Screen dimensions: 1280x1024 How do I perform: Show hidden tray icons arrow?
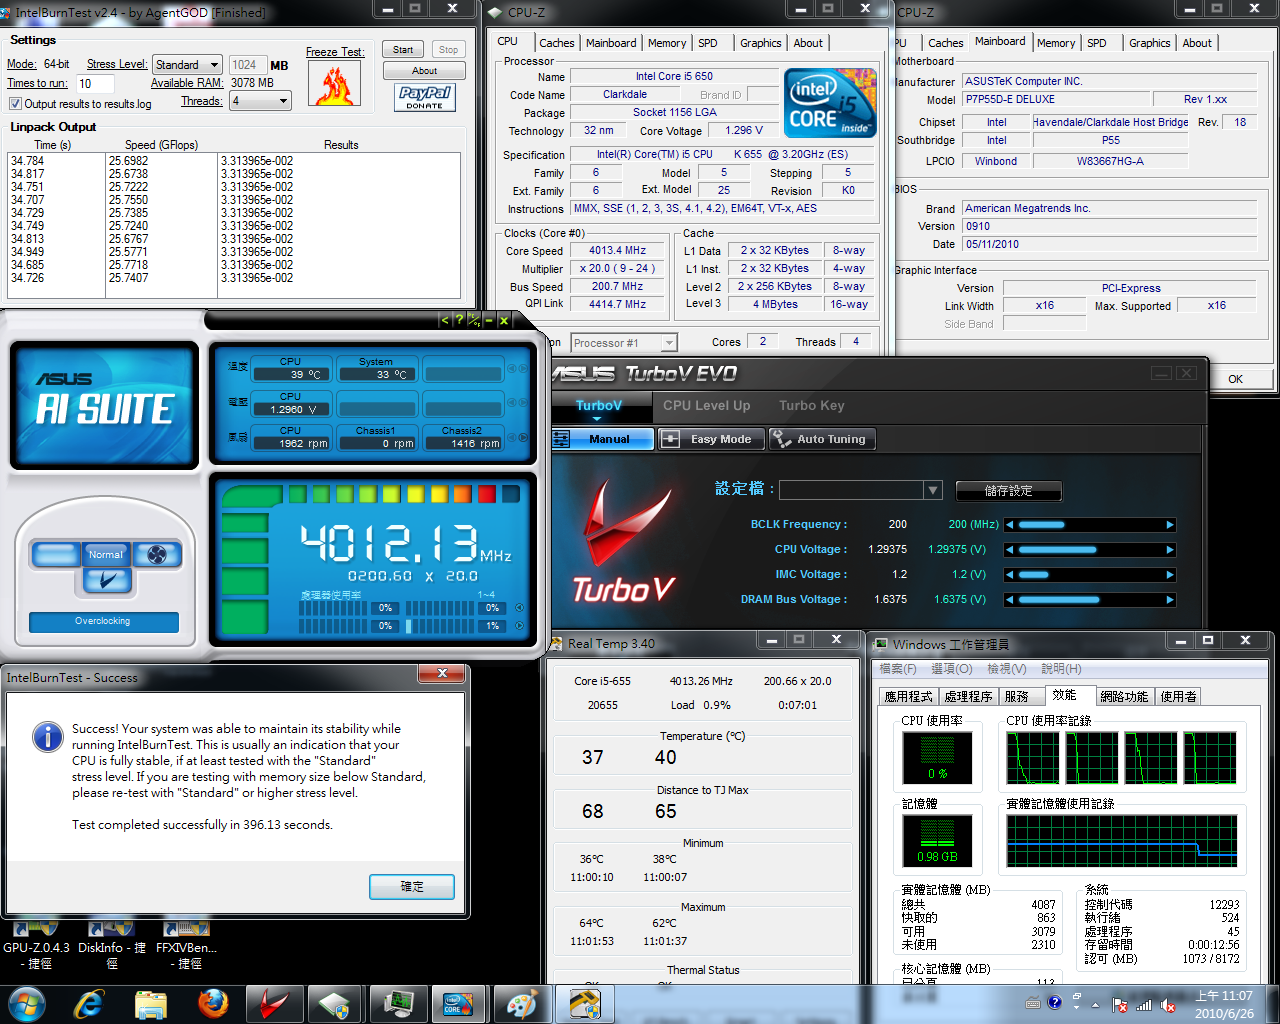coord(1095,1005)
